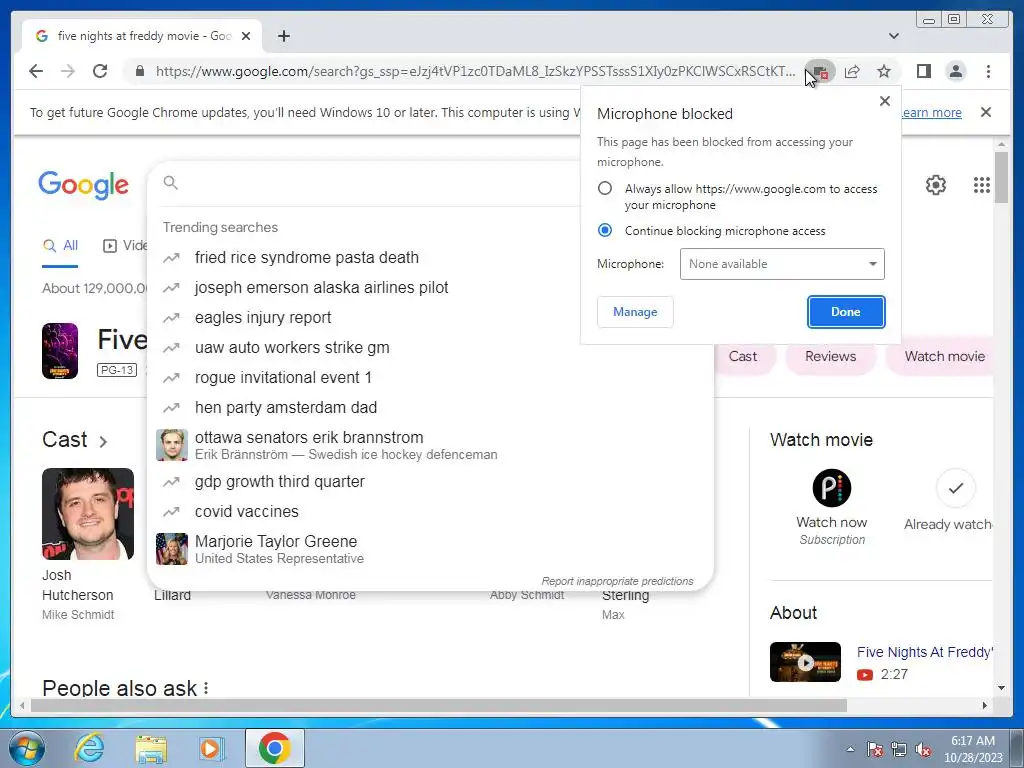Viewport: 1024px width, 768px height.
Task: Select the Cast chip
Action: [743, 357]
